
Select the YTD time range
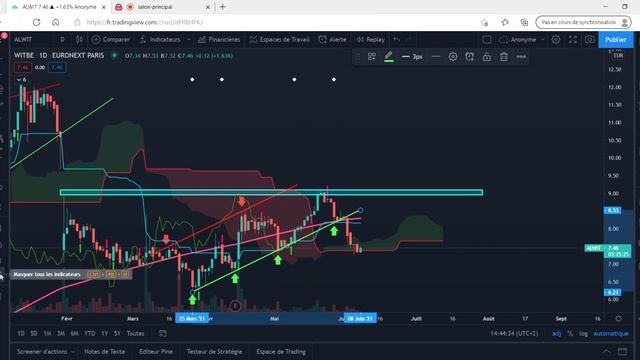pos(89,333)
